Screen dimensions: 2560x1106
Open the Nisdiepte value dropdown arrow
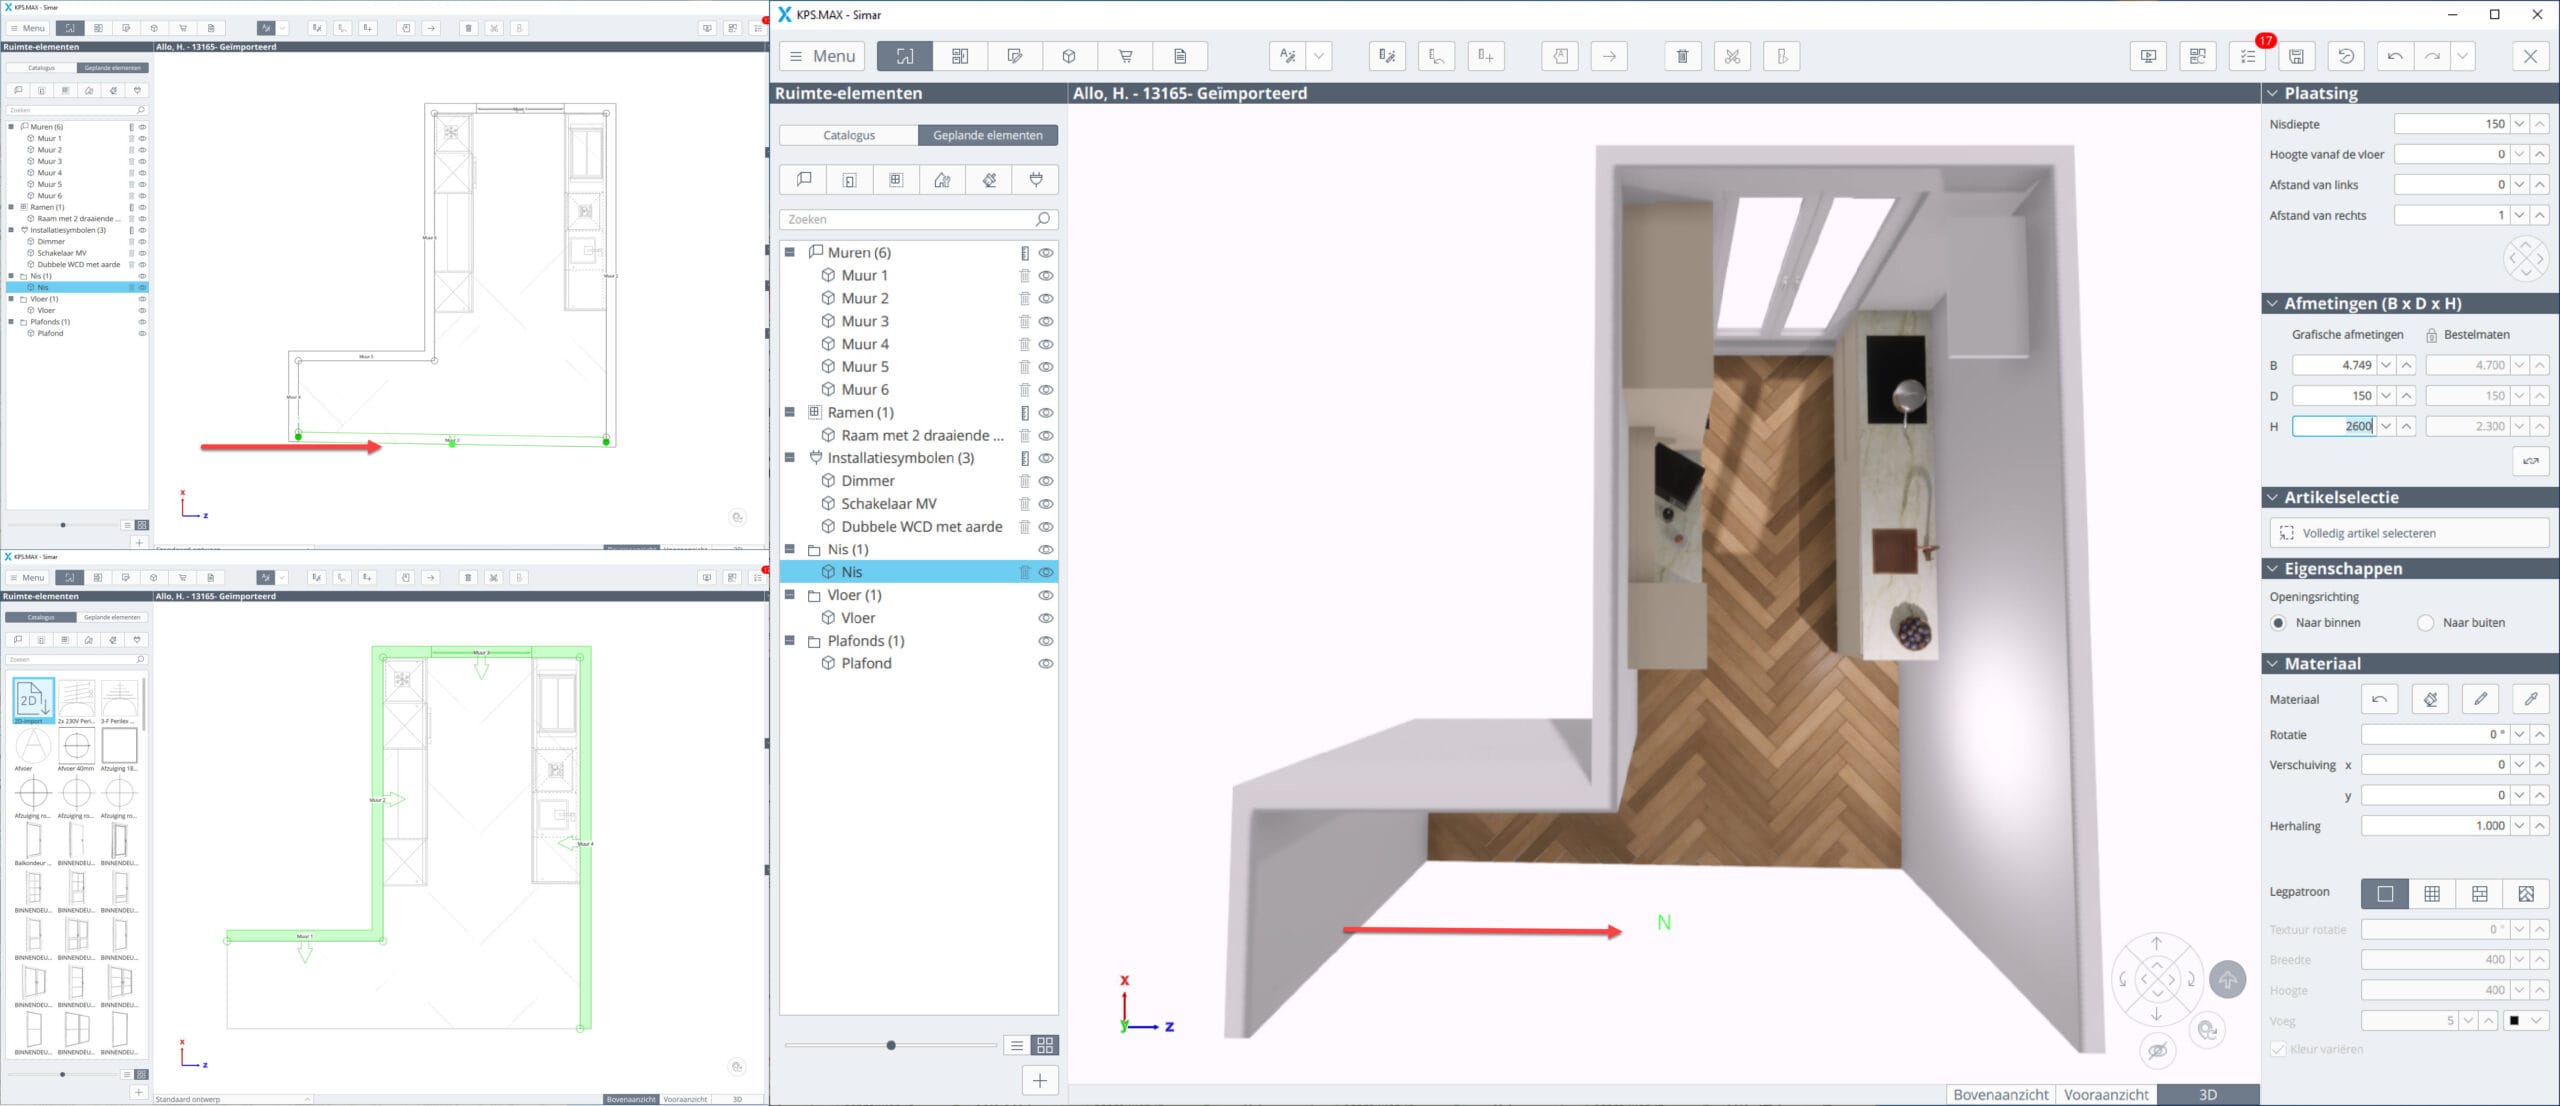click(x=2519, y=124)
